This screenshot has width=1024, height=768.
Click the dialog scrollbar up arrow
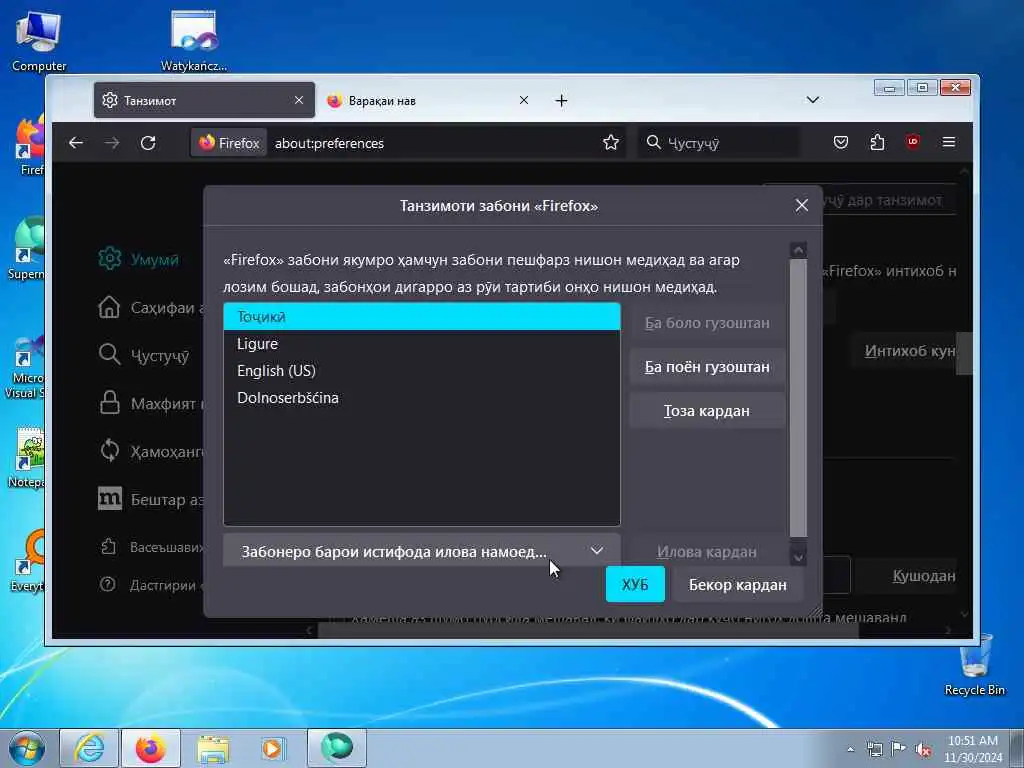point(798,250)
